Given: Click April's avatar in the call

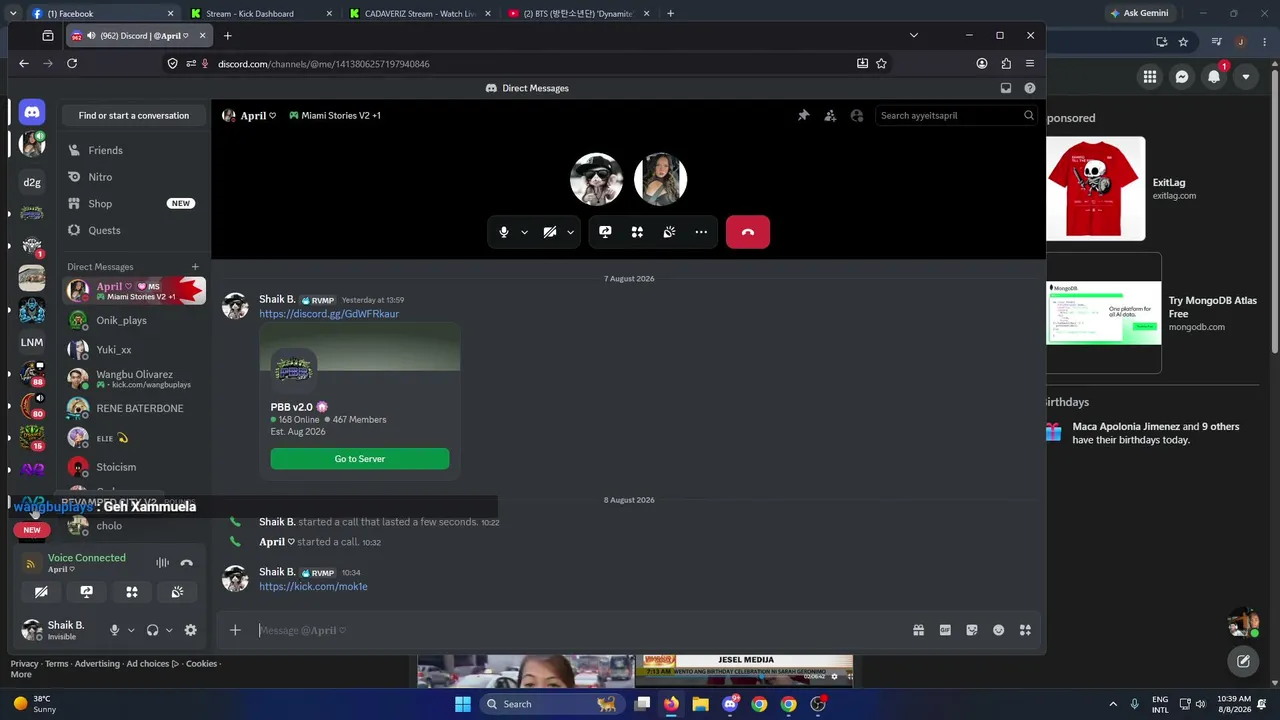Looking at the screenshot, I should (x=660, y=180).
